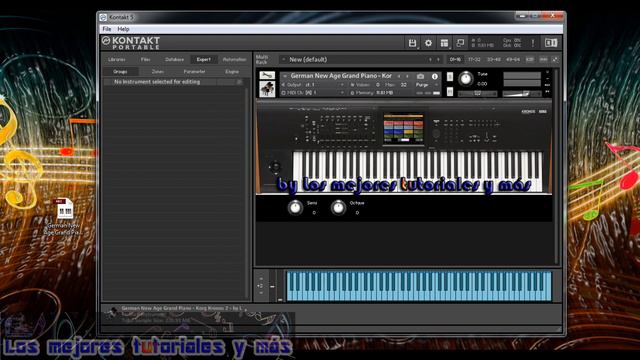The height and width of the screenshot is (360, 640).
Task: Open the Purge dropdown menu
Action: [427, 85]
